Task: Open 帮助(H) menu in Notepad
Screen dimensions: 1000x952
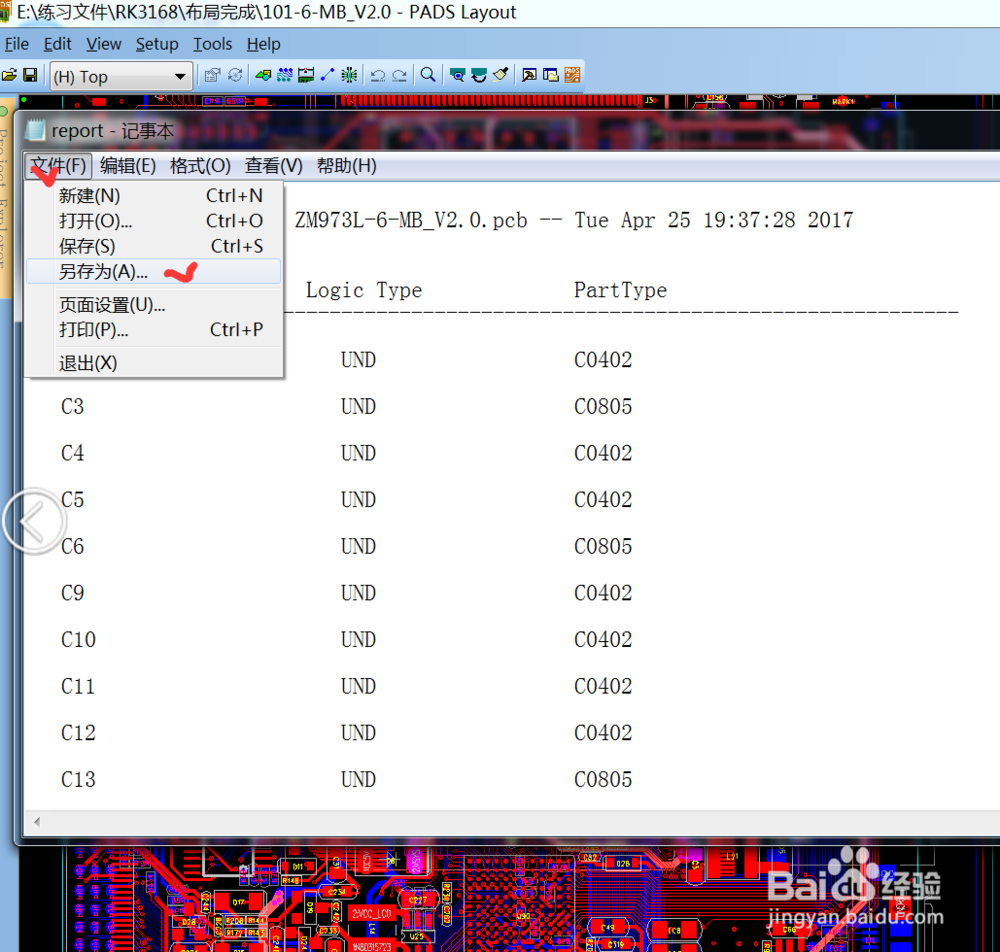Action: pyautogui.click(x=346, y=166)
